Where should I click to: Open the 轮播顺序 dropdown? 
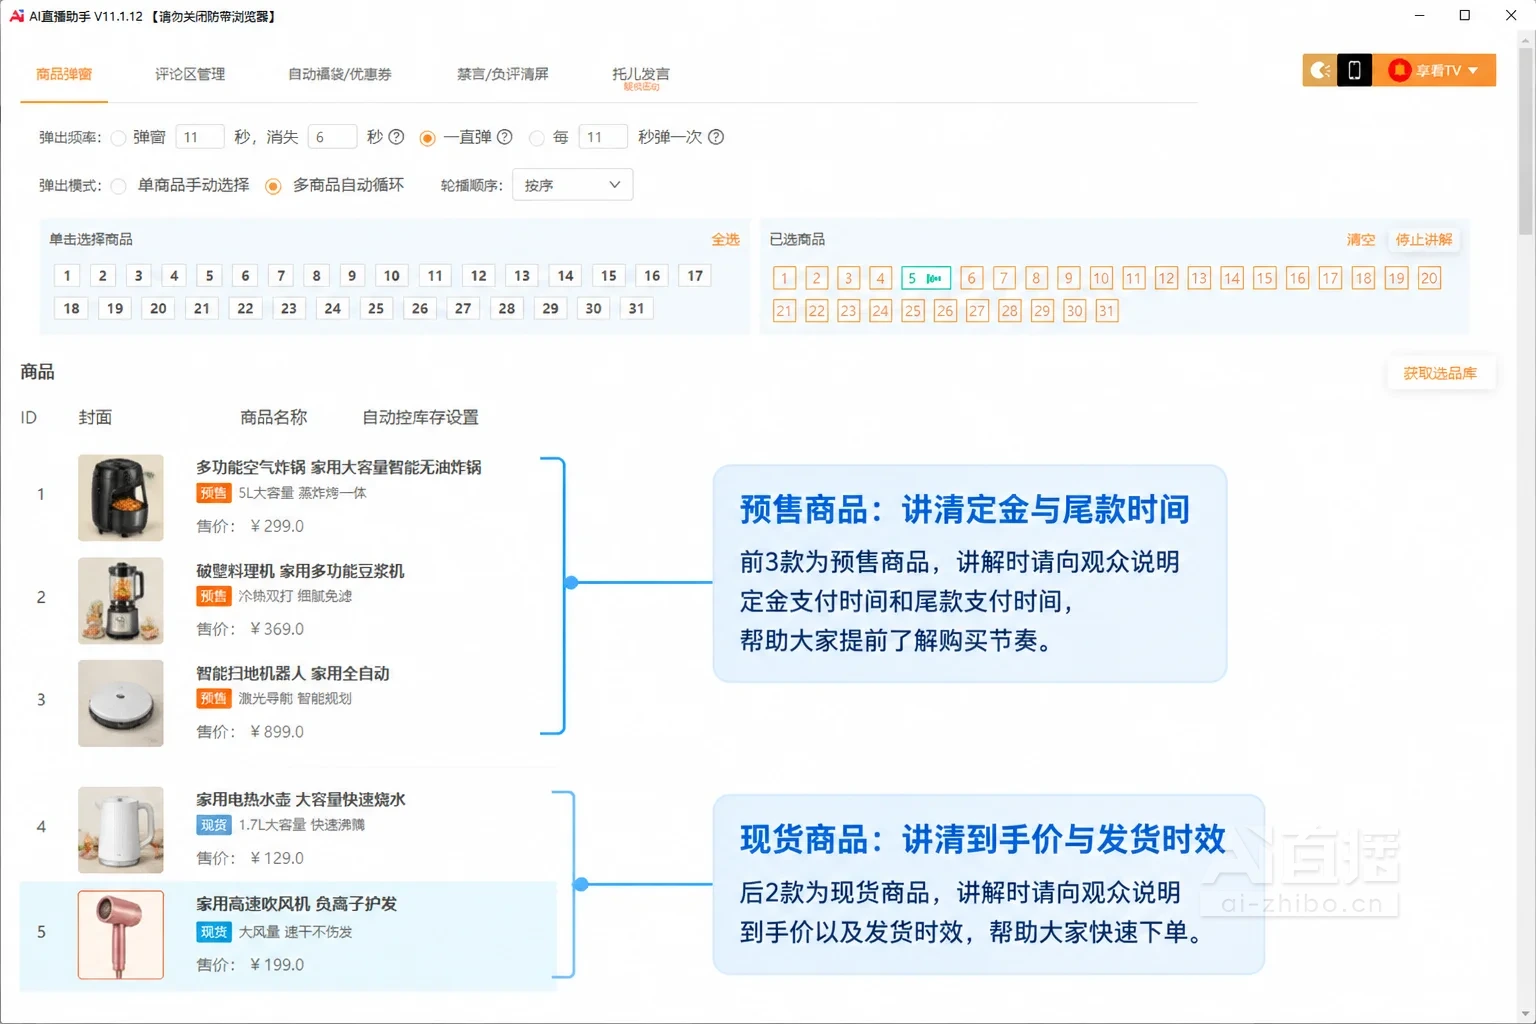pos(572,185)
